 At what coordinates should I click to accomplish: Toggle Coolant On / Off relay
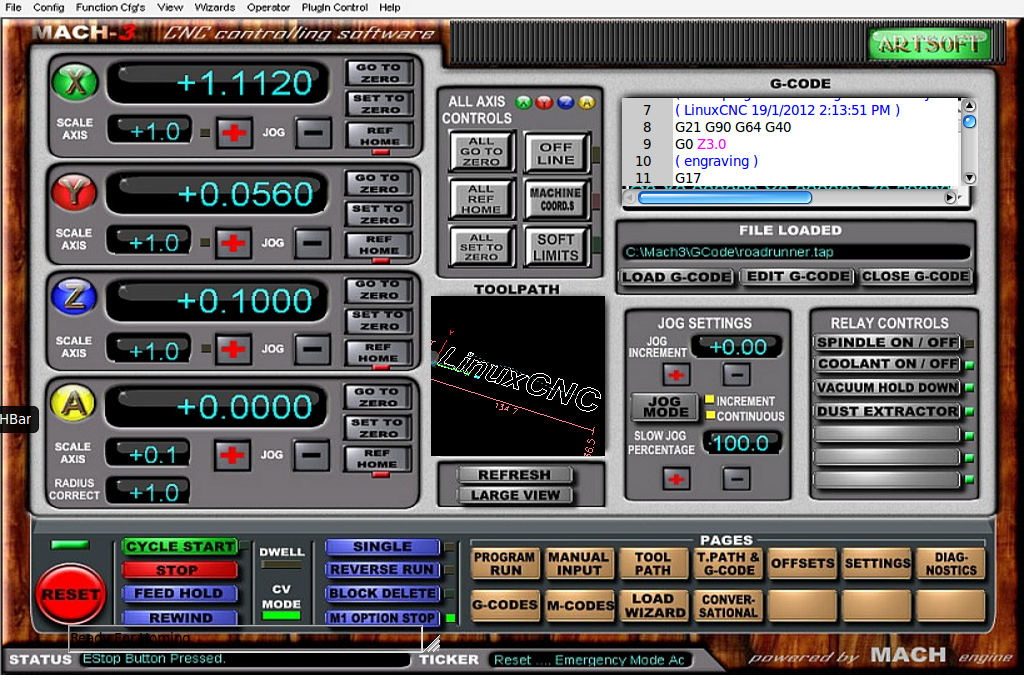[888, 364]
